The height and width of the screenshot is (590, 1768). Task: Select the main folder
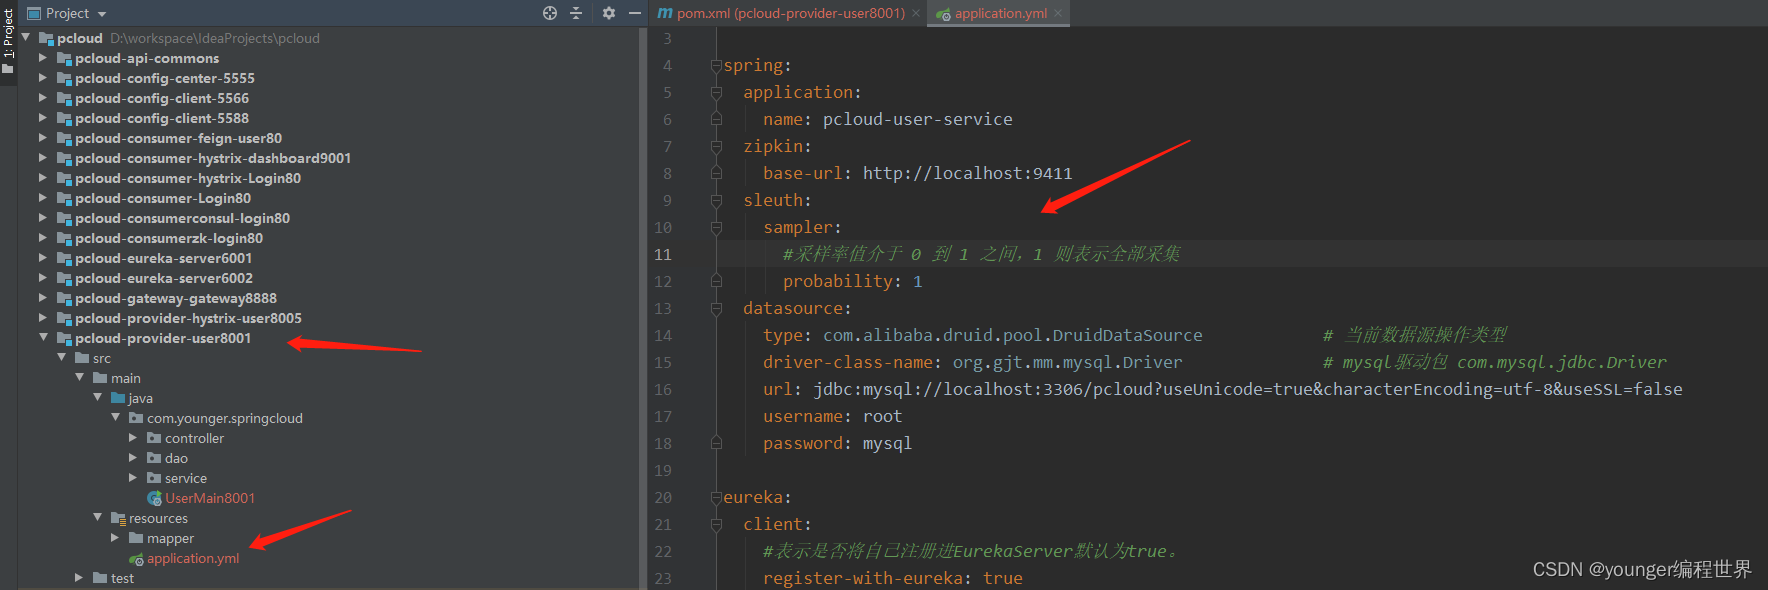click(x=126, y=378)
